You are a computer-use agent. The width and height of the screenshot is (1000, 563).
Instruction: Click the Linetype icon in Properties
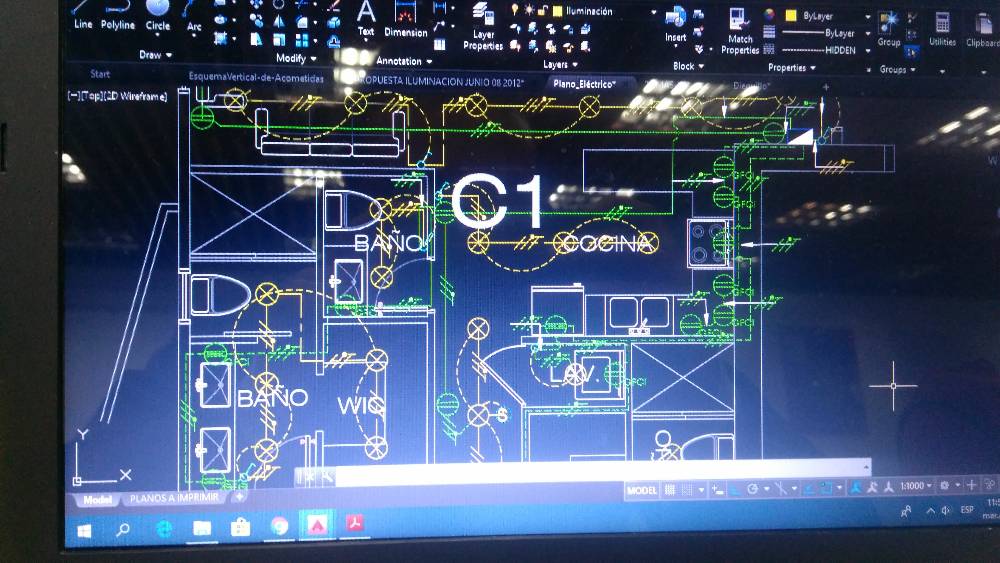[769, 48]
